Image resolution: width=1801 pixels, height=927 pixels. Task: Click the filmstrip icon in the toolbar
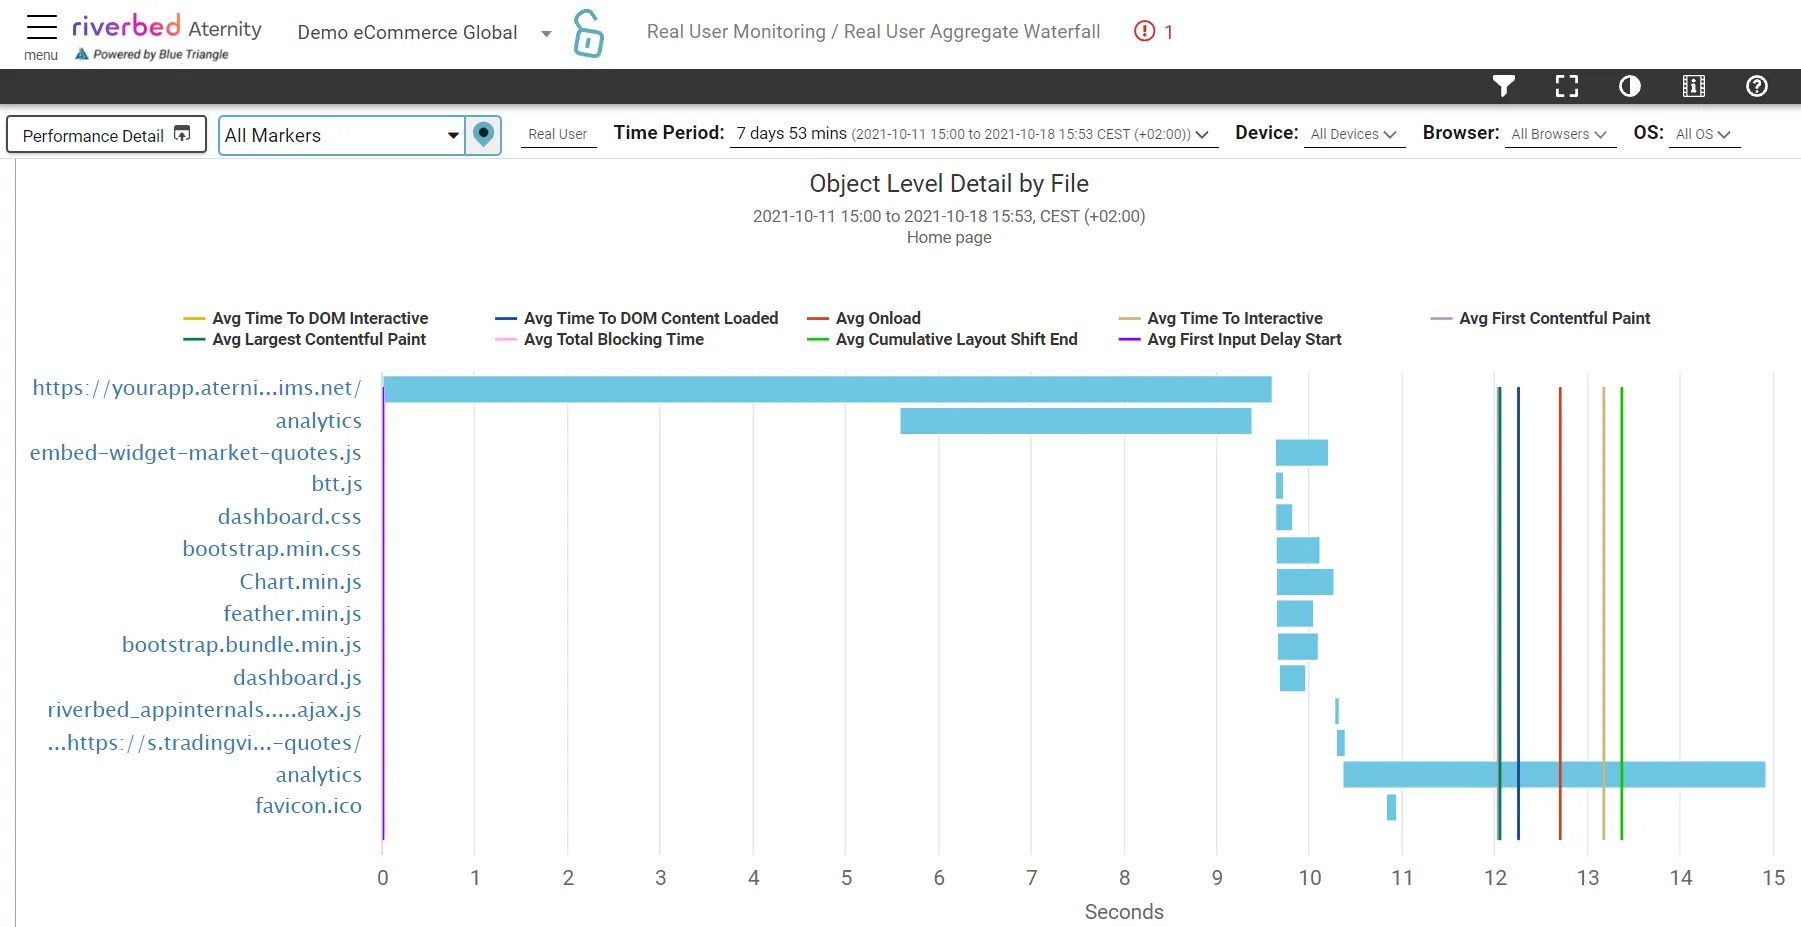click(1693, 87)
